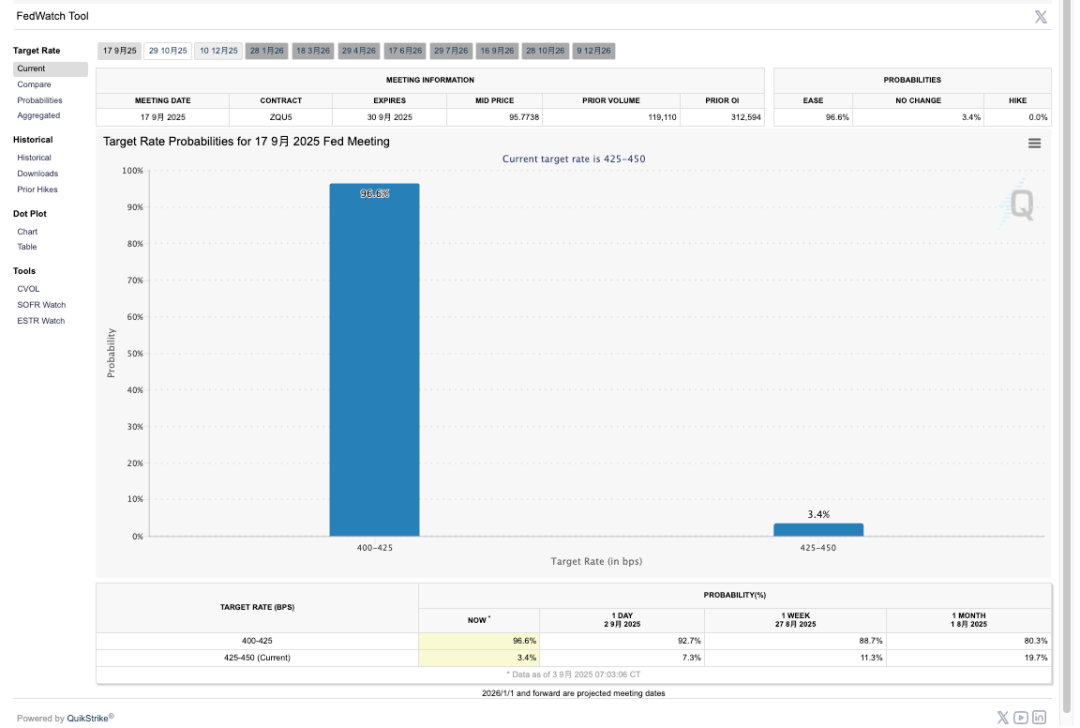
Task: Go to the 28 10月26 meeting tab
Action: 546,51
